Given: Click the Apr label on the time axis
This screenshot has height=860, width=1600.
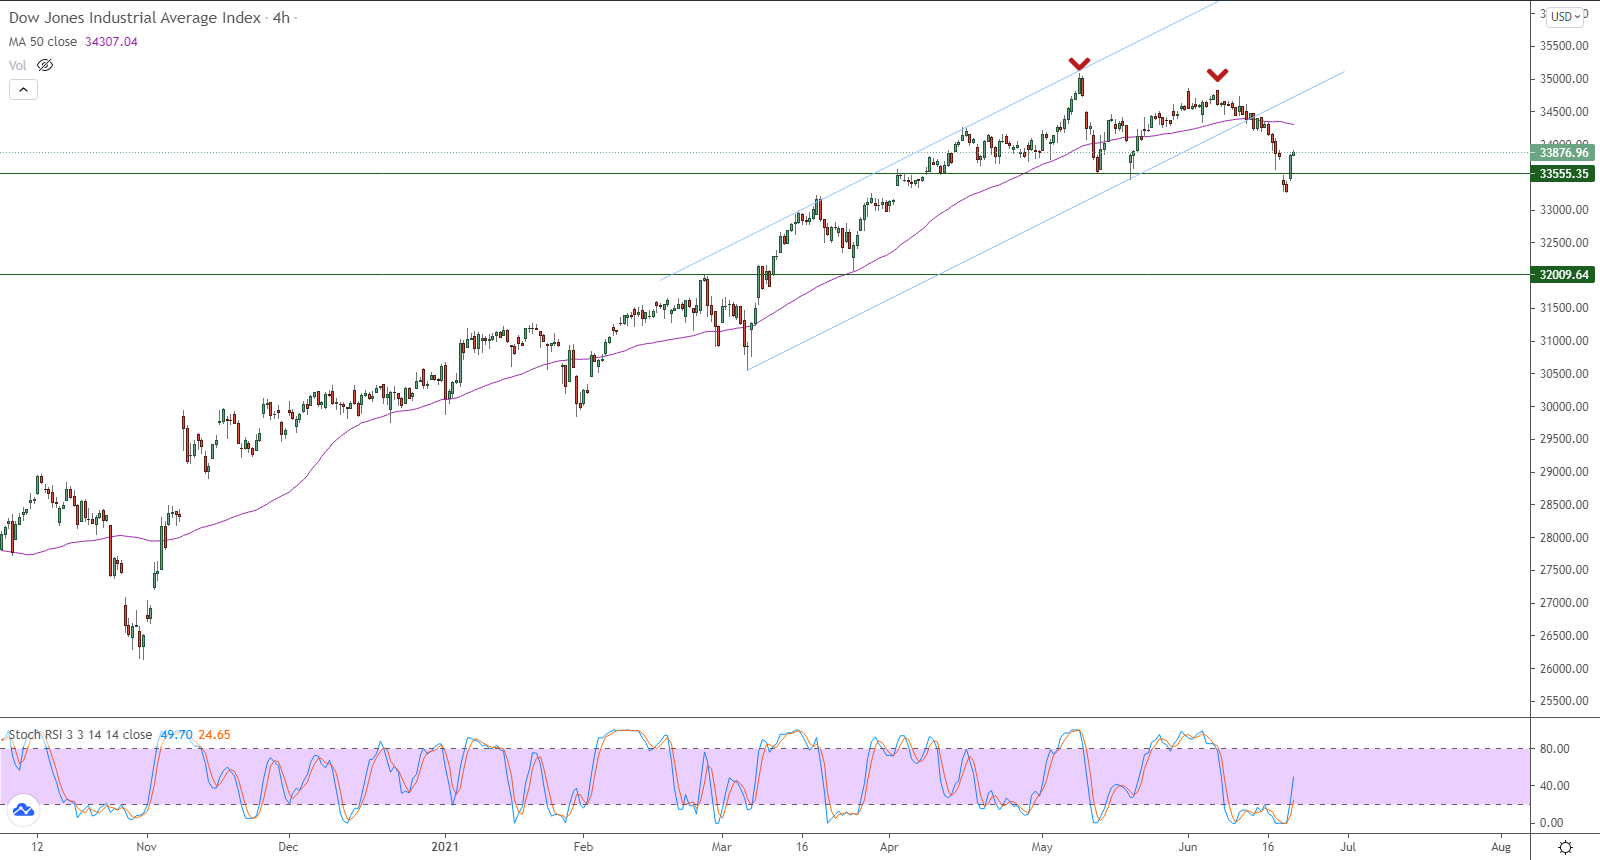Looking at the screenshot, I should pos(889,847).
